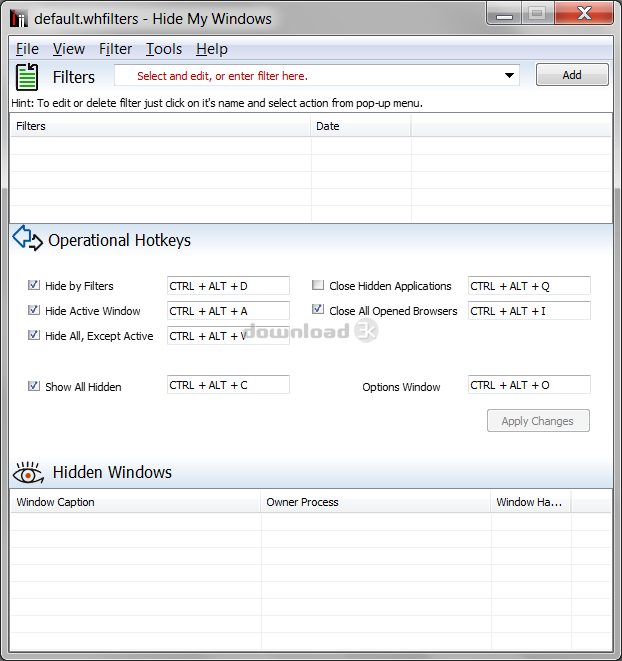The image size is (622, 661).
Task: Click the Operational Hotkeys arrows icon
Action: pyautogui.click(x=27, y=238)
